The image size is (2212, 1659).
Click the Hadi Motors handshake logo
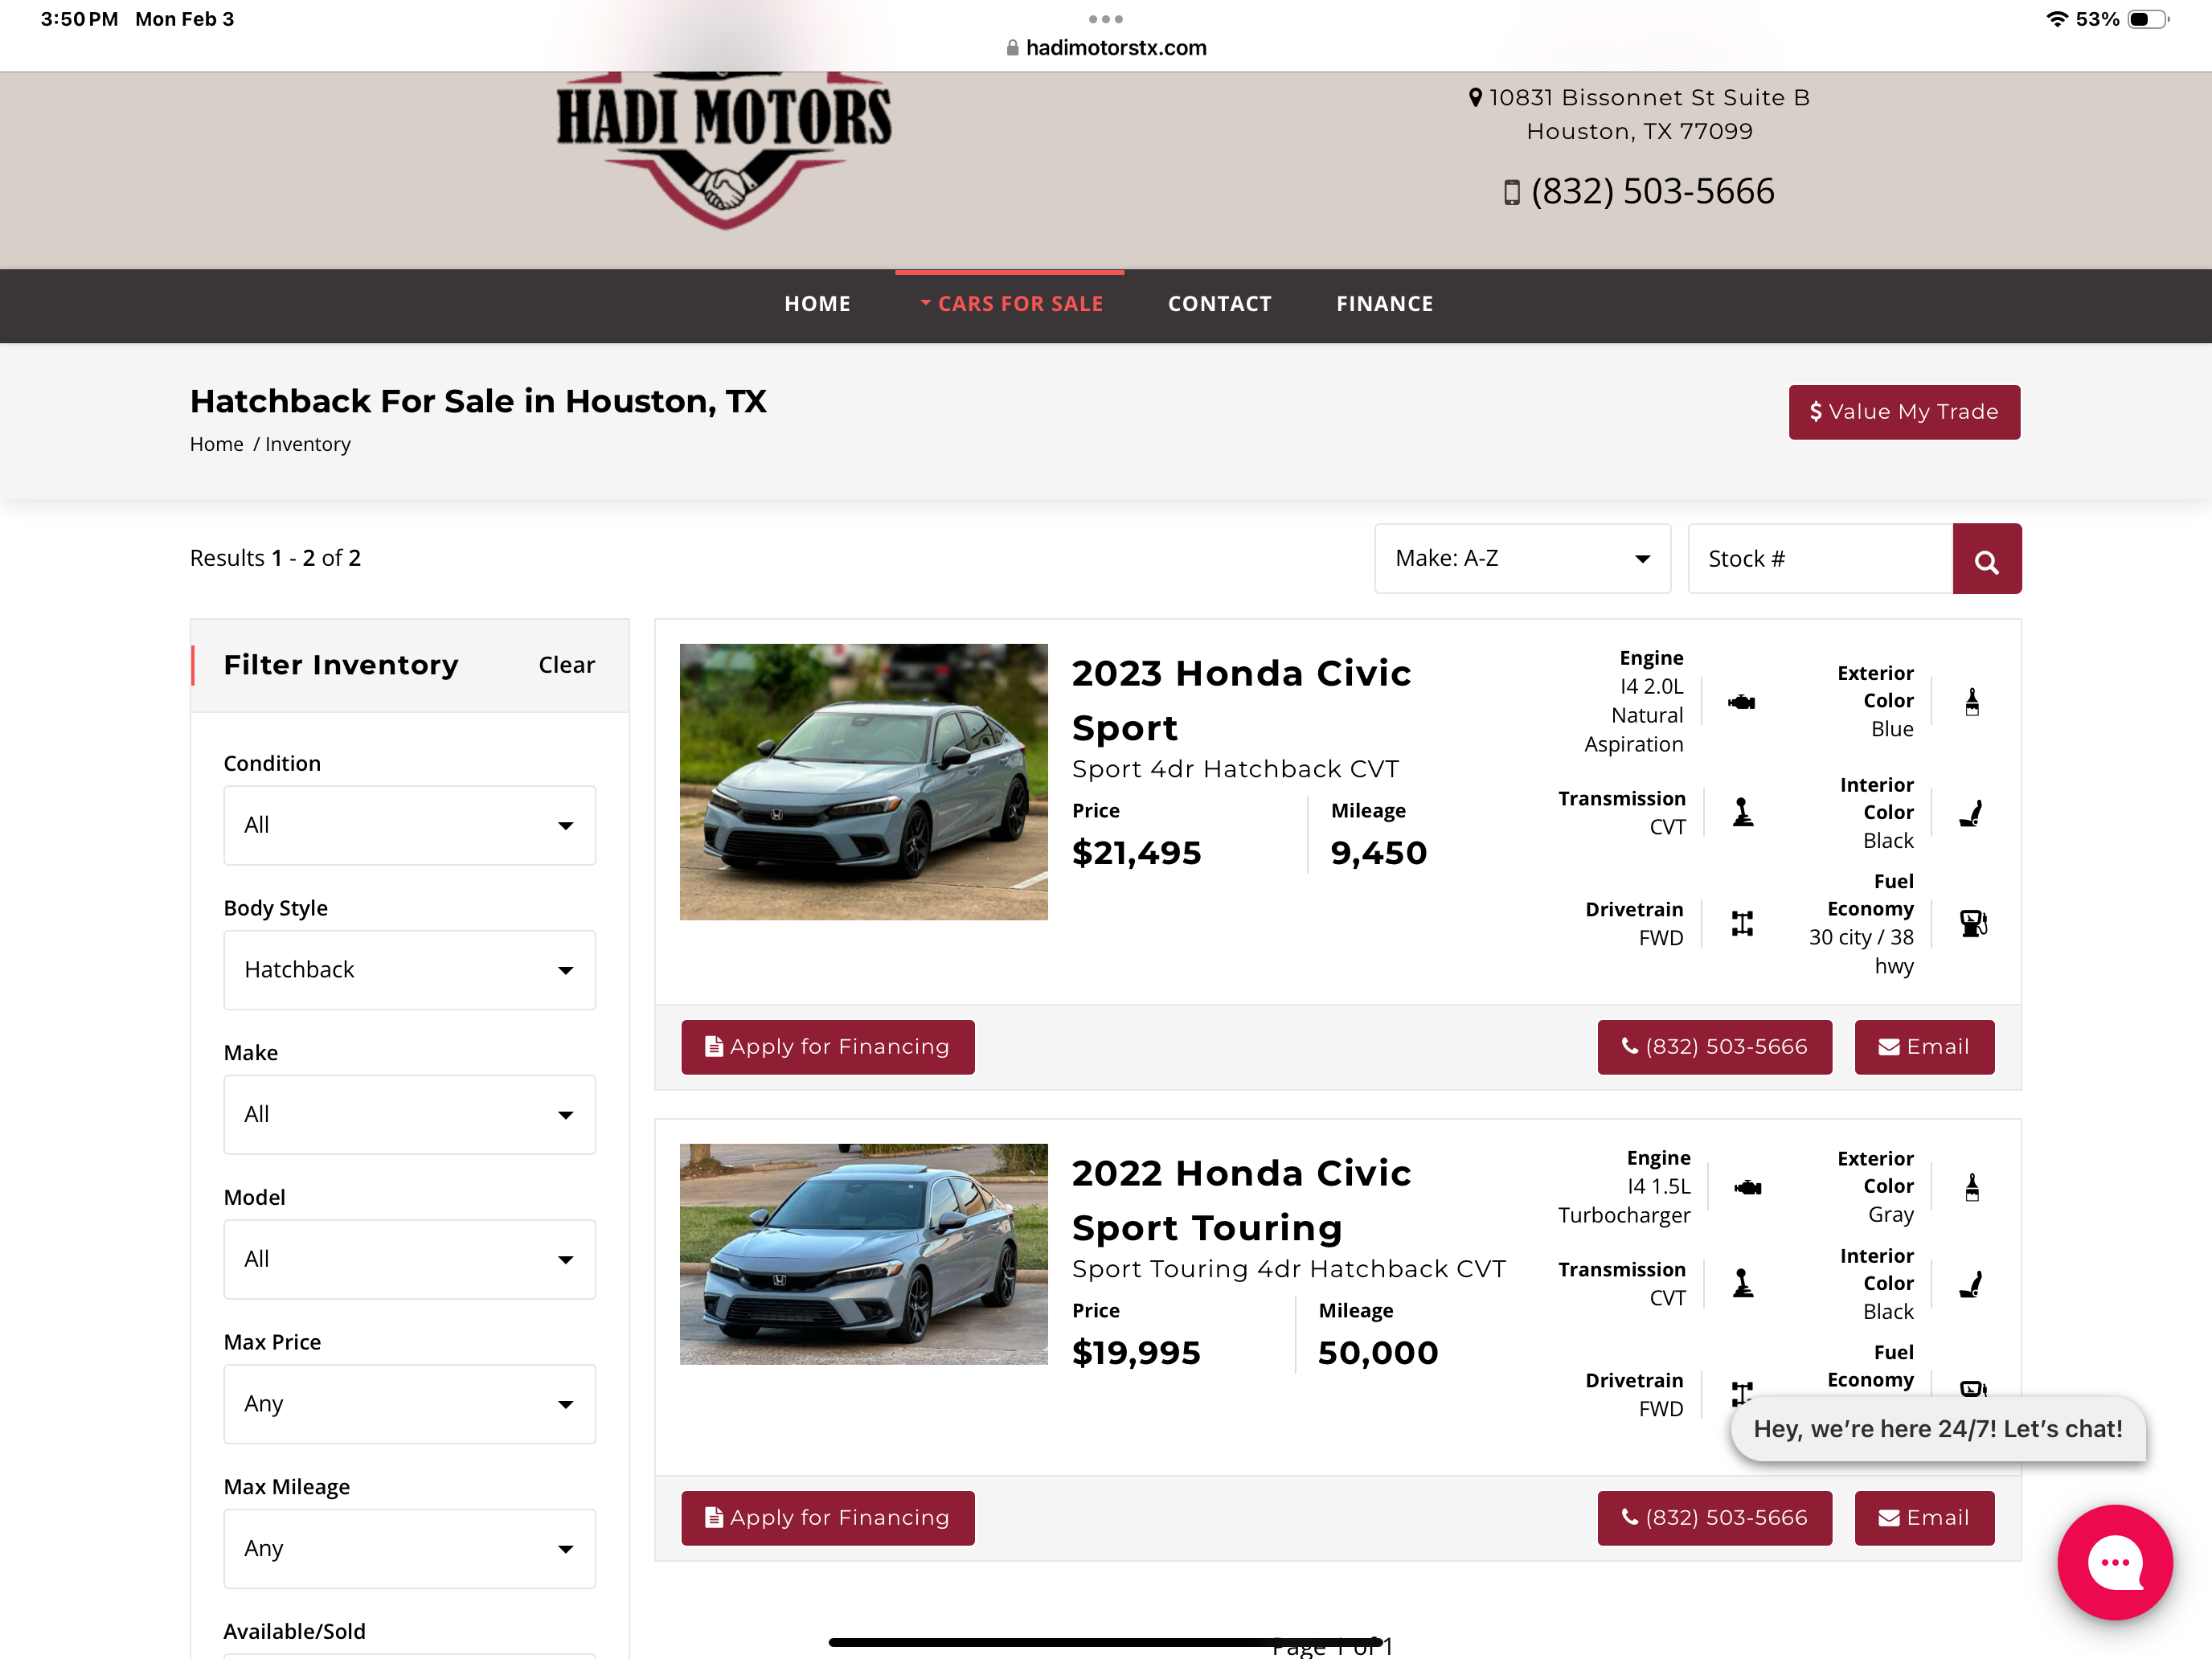[x=724, y=150]
